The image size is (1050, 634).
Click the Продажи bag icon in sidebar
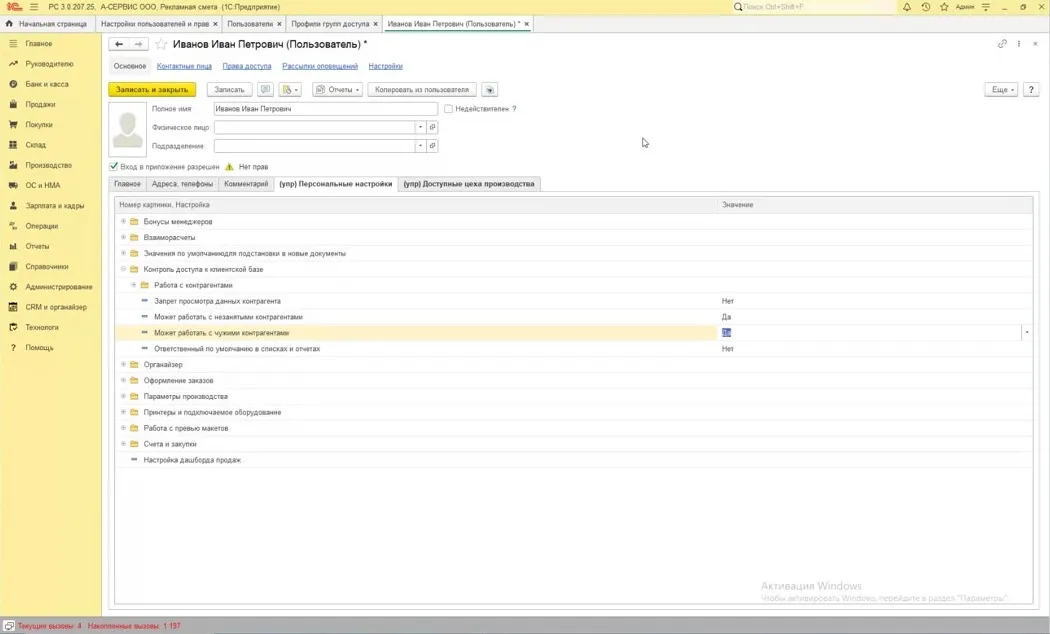pyautogui.click(x=13, y=104)
